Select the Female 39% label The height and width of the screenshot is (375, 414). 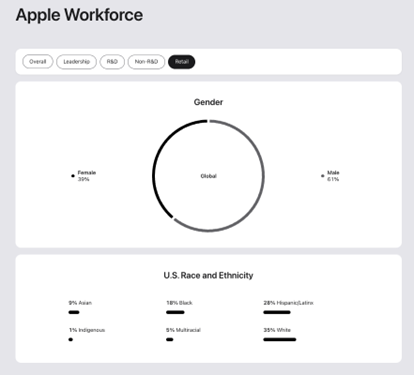[x=87, y=176]
